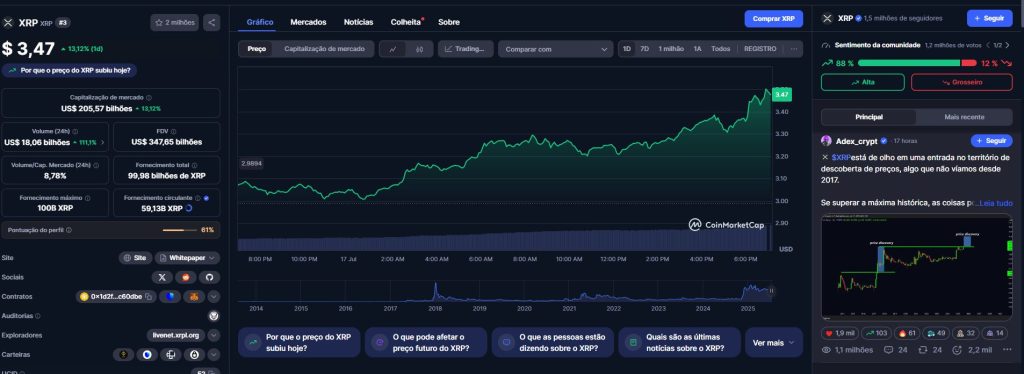Viewport: 1024px width, 374px height.
Task: Open the Sobre tab
Action: (449, 22)
